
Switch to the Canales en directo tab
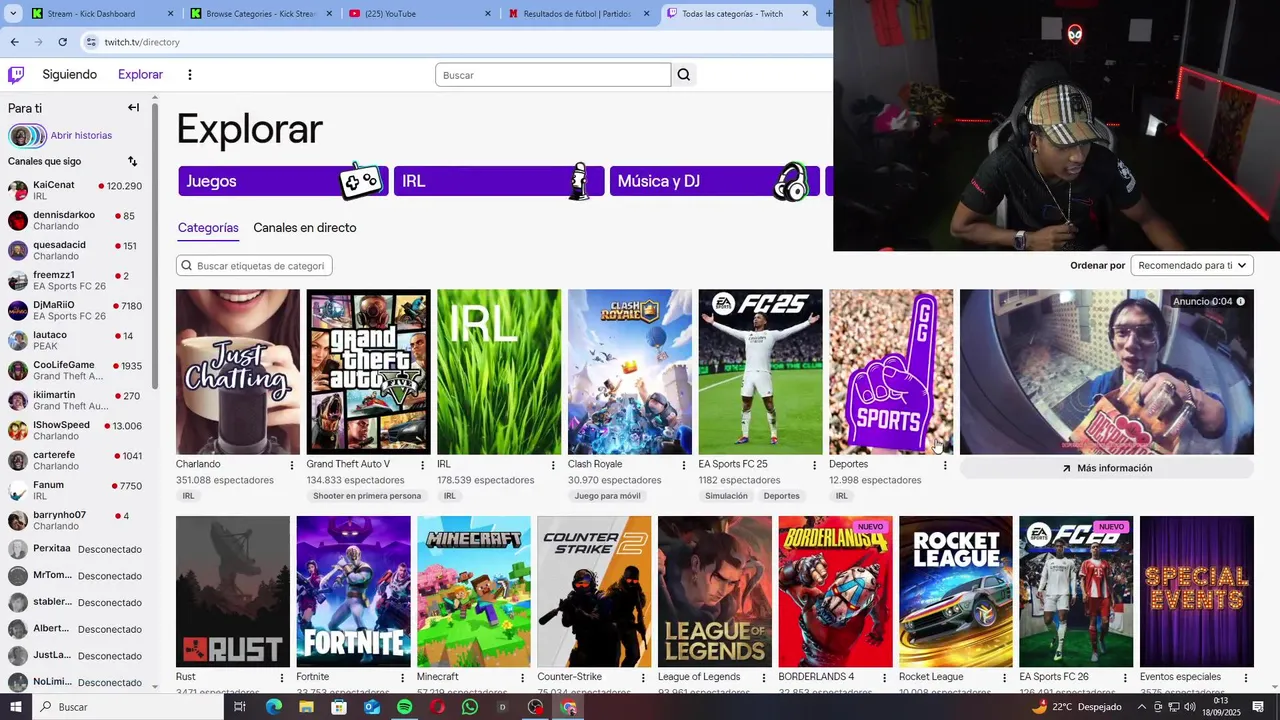(305, 228)
